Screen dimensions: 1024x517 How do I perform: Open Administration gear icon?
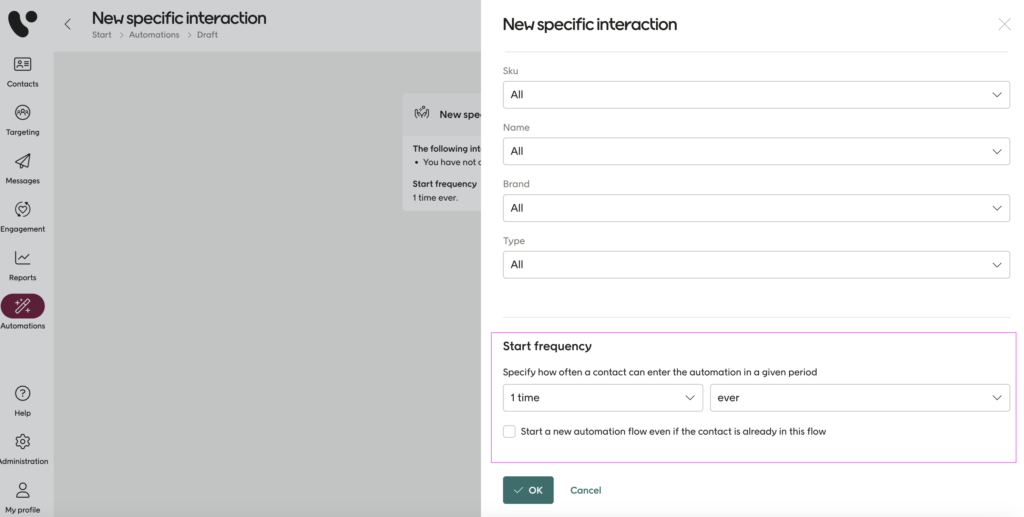[22, 442]
